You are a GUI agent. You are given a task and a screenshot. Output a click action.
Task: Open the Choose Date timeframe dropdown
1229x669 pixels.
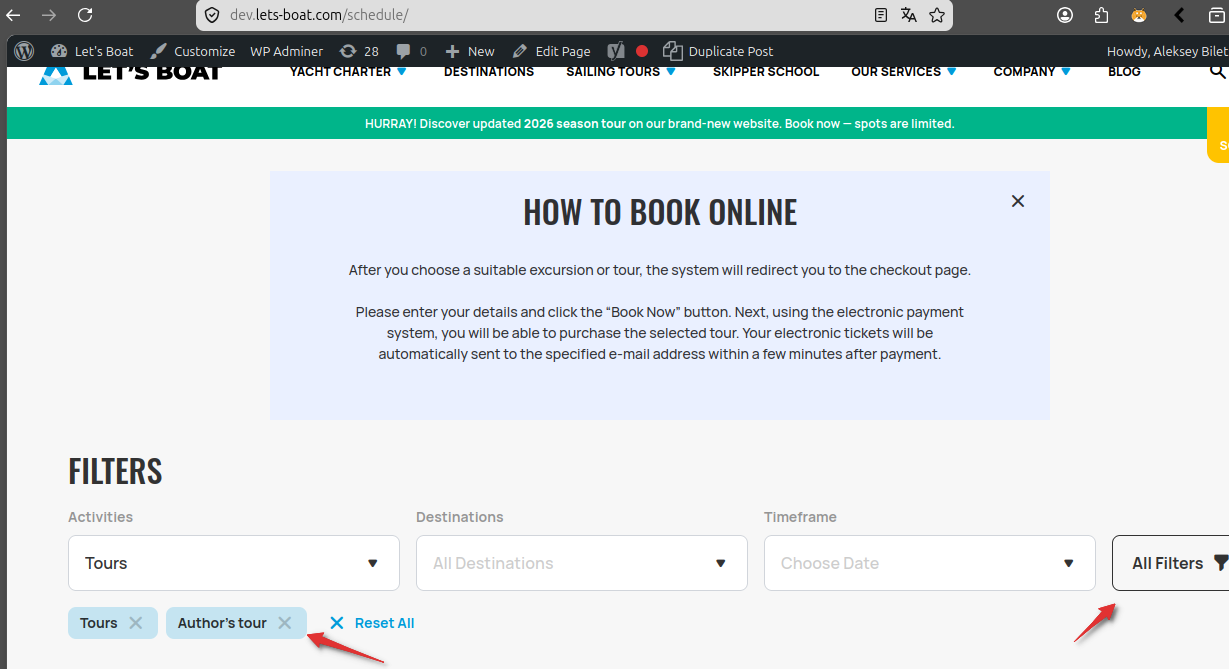click(930, 563)
